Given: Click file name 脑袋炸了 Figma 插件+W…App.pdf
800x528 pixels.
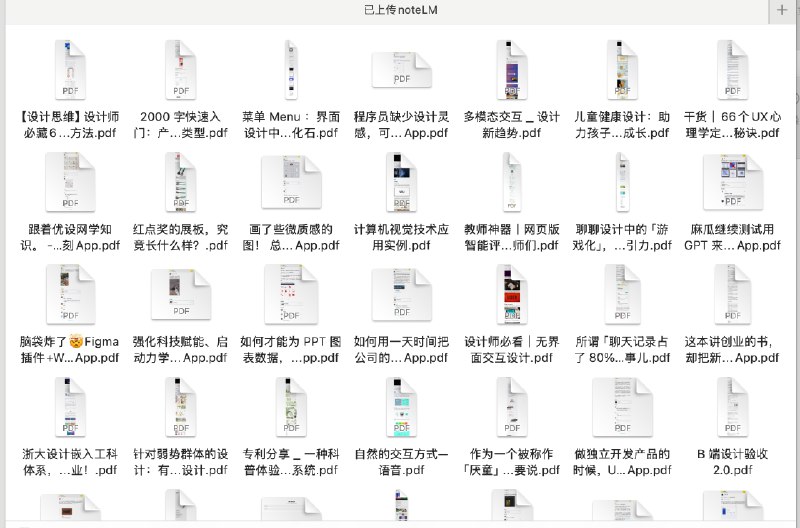Looking at the screenshot, I should coord(70,349).
